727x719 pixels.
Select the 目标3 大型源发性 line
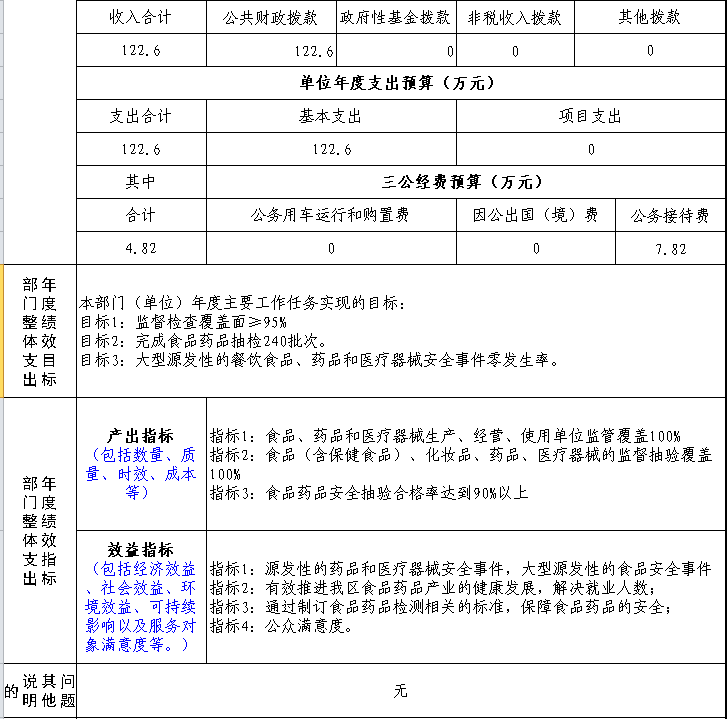[320, 360]
